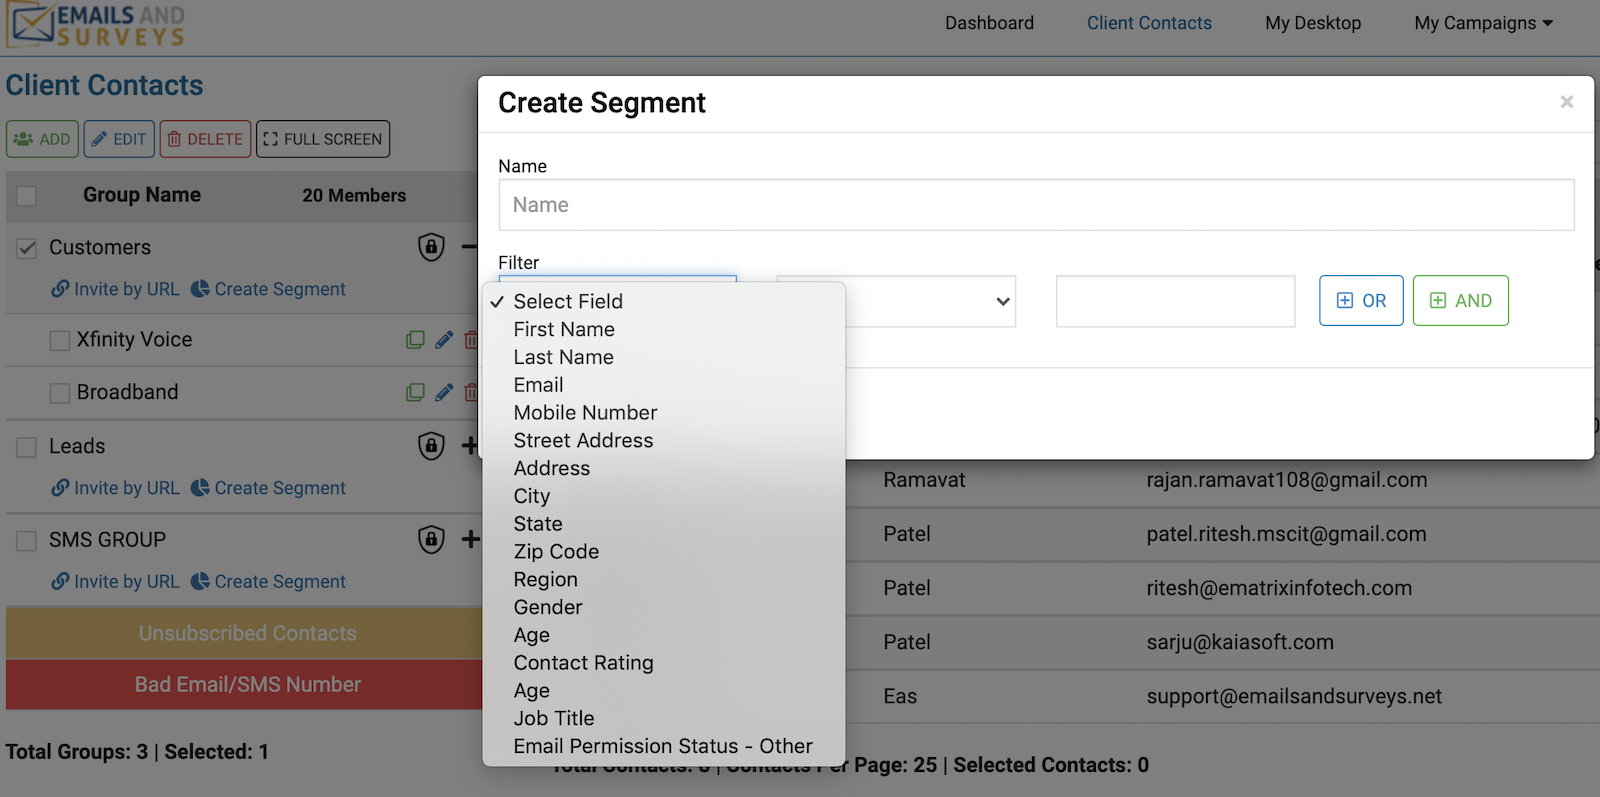Click the lock shield icon for SMS GROUP
This screenshot has width=1600, height=797.
tap(431, 539)
